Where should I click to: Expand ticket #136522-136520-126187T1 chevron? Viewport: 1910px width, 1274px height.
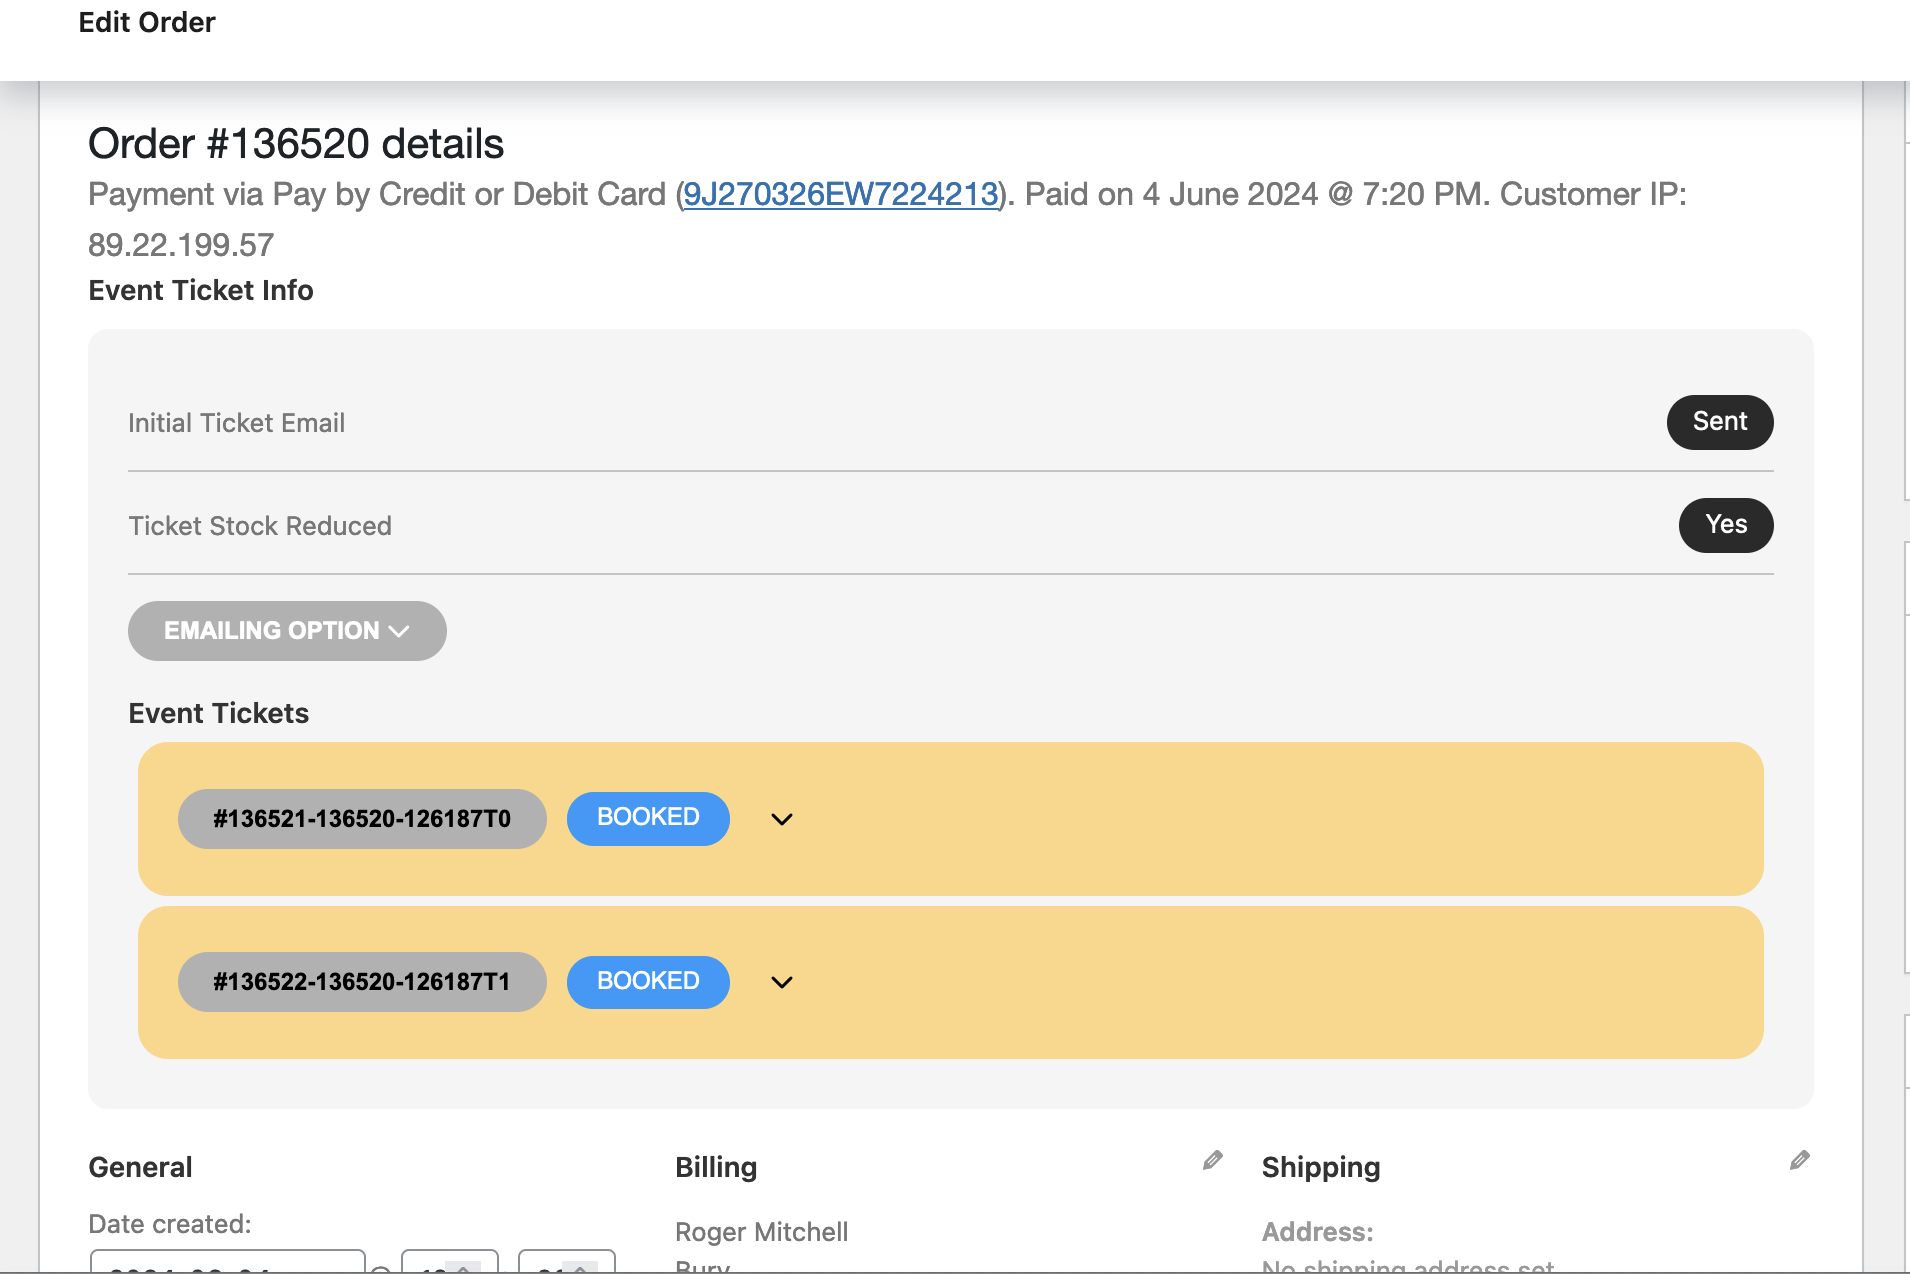pos(782,982)
